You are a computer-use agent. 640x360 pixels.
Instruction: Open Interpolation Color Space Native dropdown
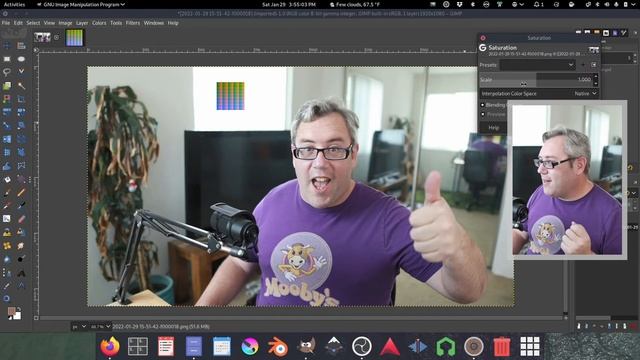point(539,93)
